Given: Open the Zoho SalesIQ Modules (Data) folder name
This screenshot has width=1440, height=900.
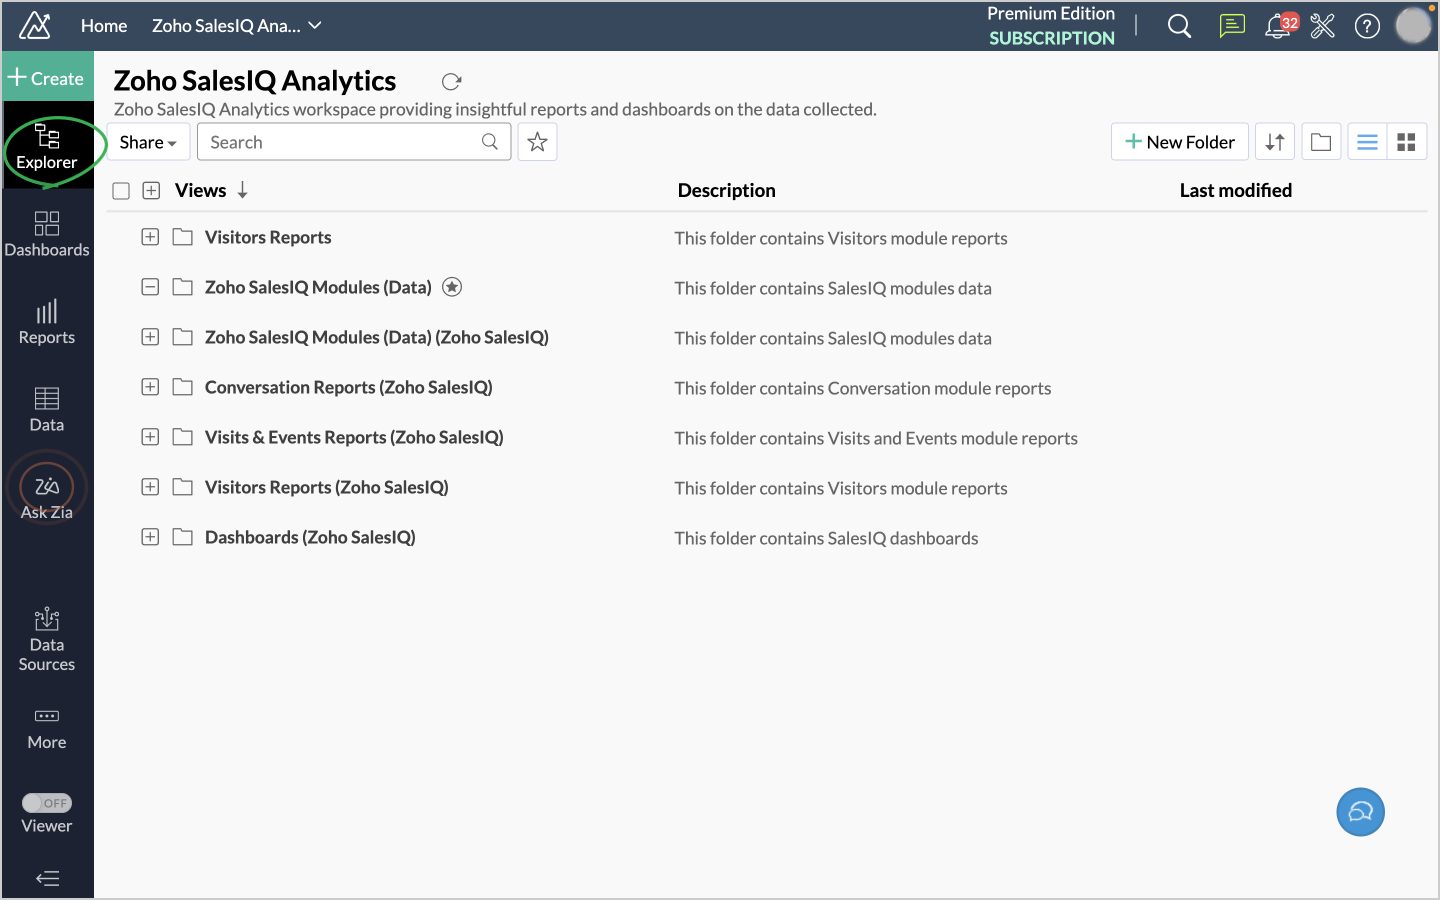Looking at the screenshot, I should pos(318,287).
